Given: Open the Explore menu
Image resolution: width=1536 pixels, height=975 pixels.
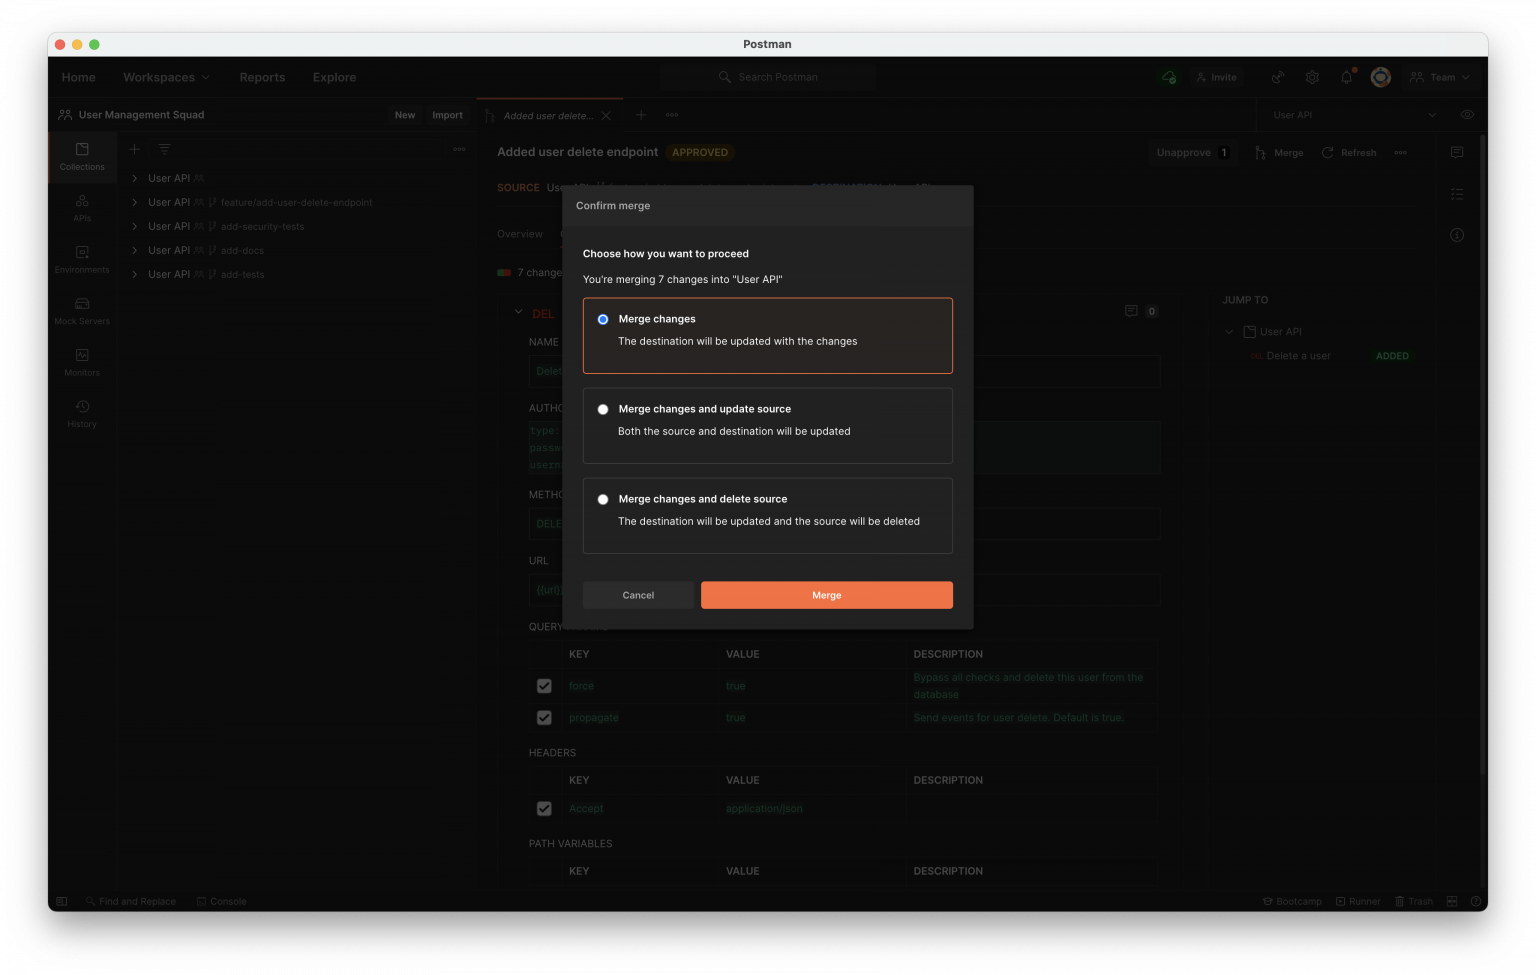Looking at the screenshot, I should click(x=334, y=77).
